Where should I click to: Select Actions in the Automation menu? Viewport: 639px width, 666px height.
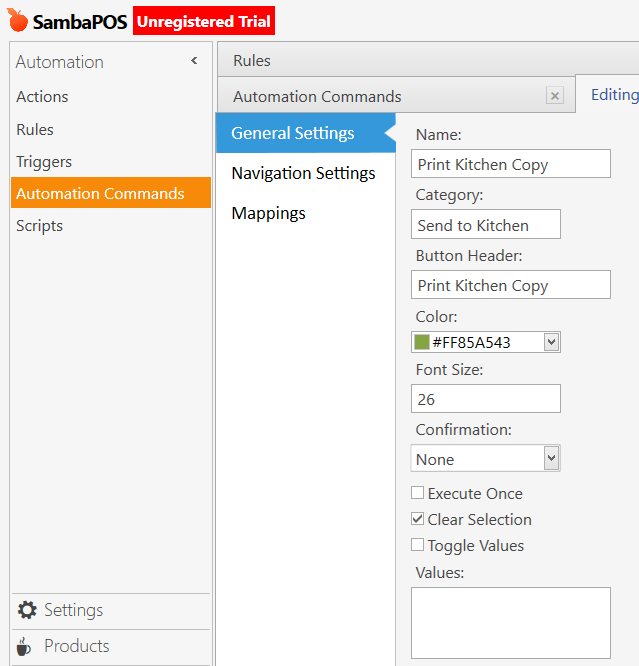42,97
